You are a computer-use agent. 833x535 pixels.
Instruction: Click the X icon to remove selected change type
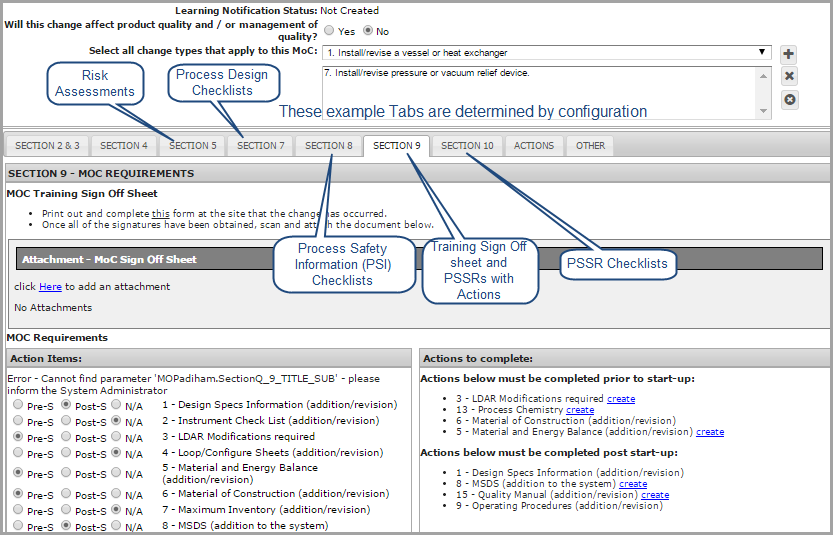coord(789,76)
